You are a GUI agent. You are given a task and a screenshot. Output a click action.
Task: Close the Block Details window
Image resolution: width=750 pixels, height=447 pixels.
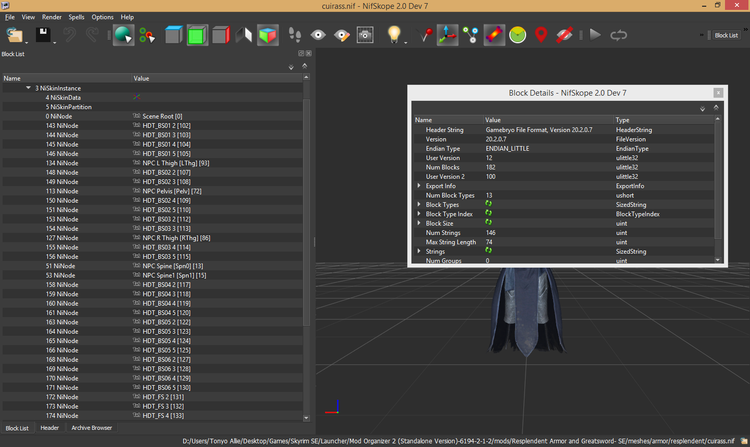[718, 93]
